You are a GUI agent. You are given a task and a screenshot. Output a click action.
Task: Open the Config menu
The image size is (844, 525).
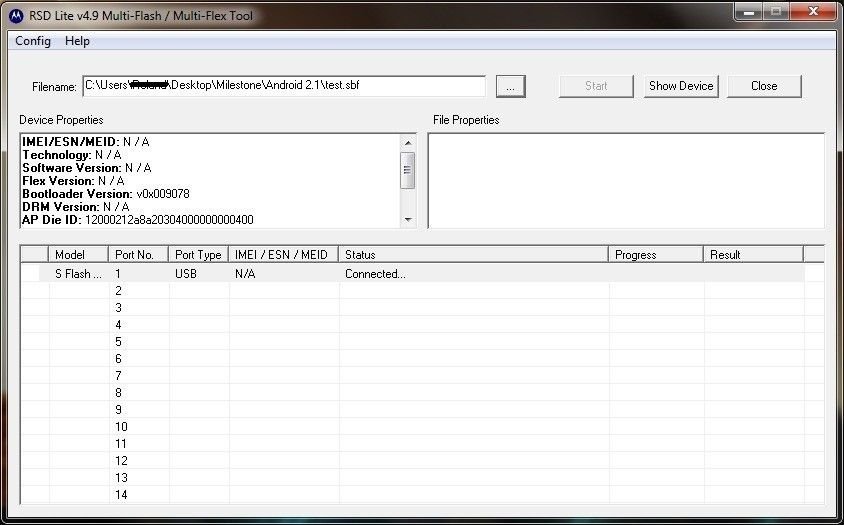point(33,41)
